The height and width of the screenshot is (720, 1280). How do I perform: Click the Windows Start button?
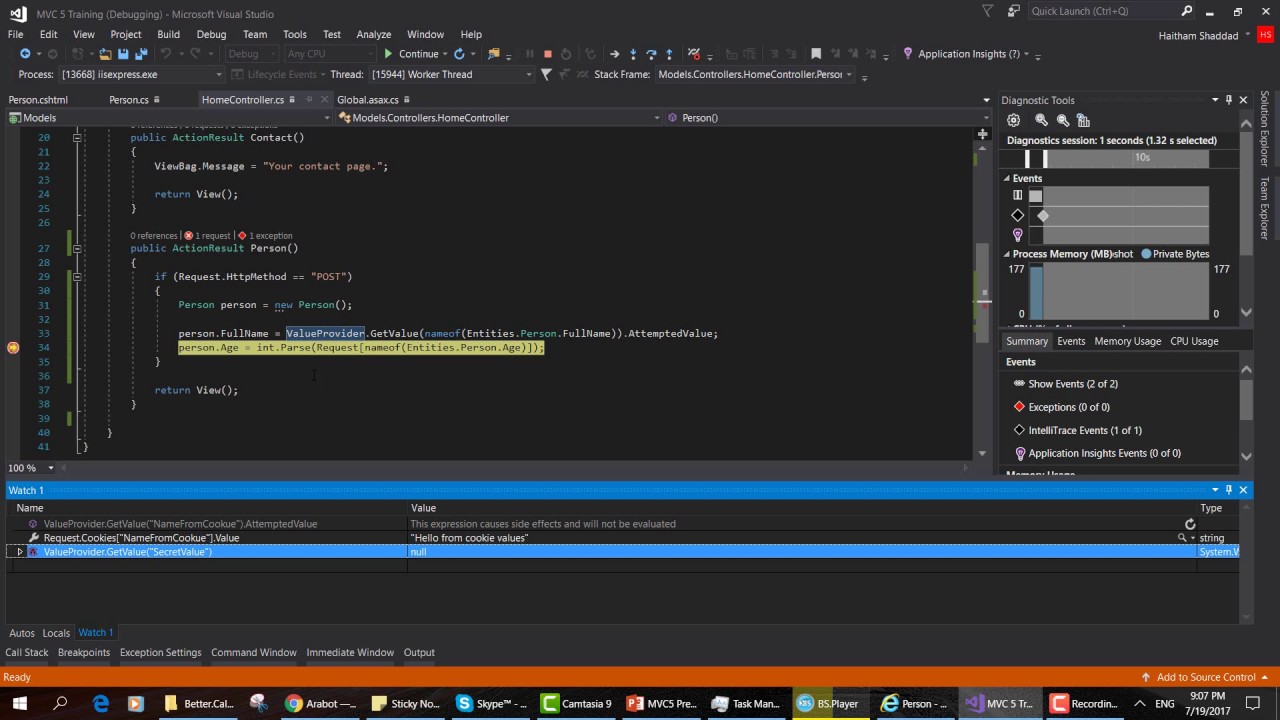click(x=19, y=703)
